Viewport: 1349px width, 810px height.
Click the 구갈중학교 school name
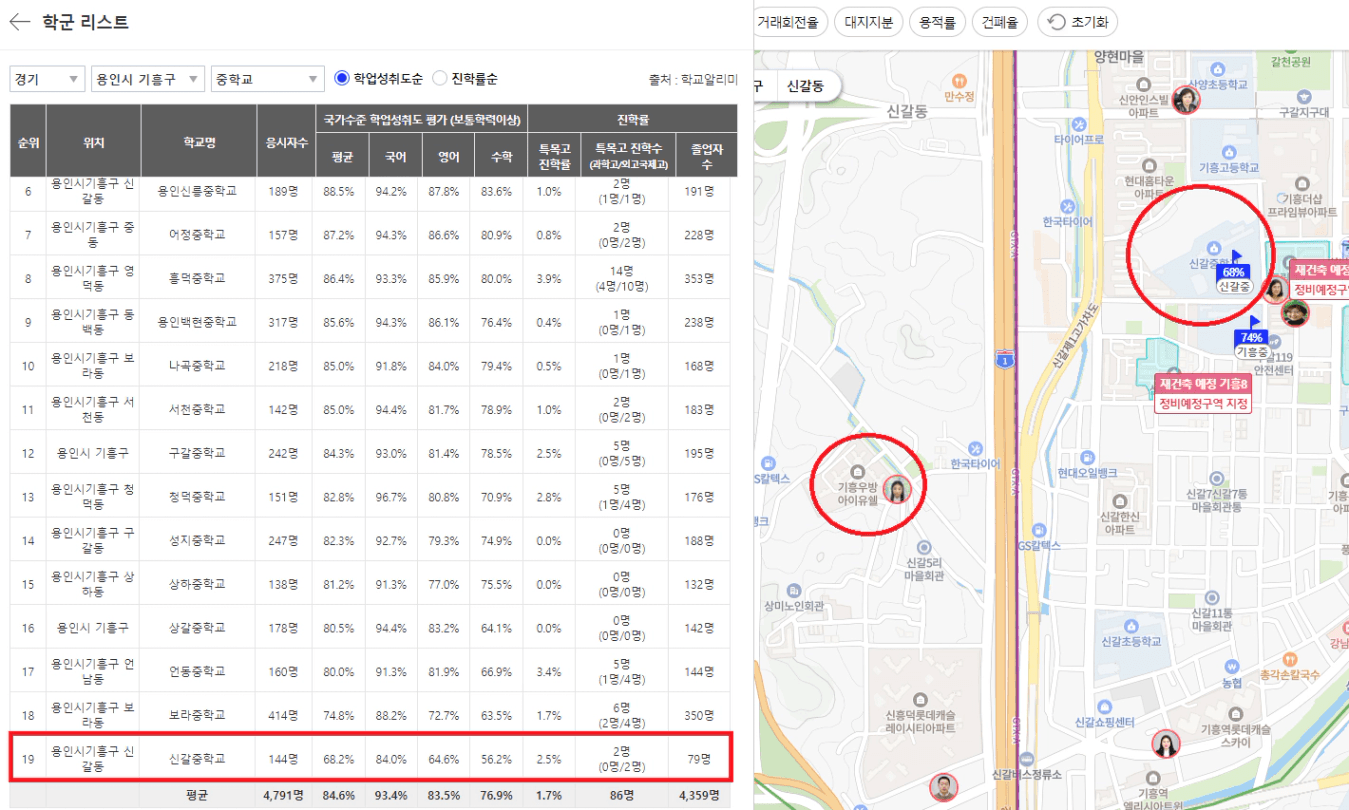(x=197, y=453)
